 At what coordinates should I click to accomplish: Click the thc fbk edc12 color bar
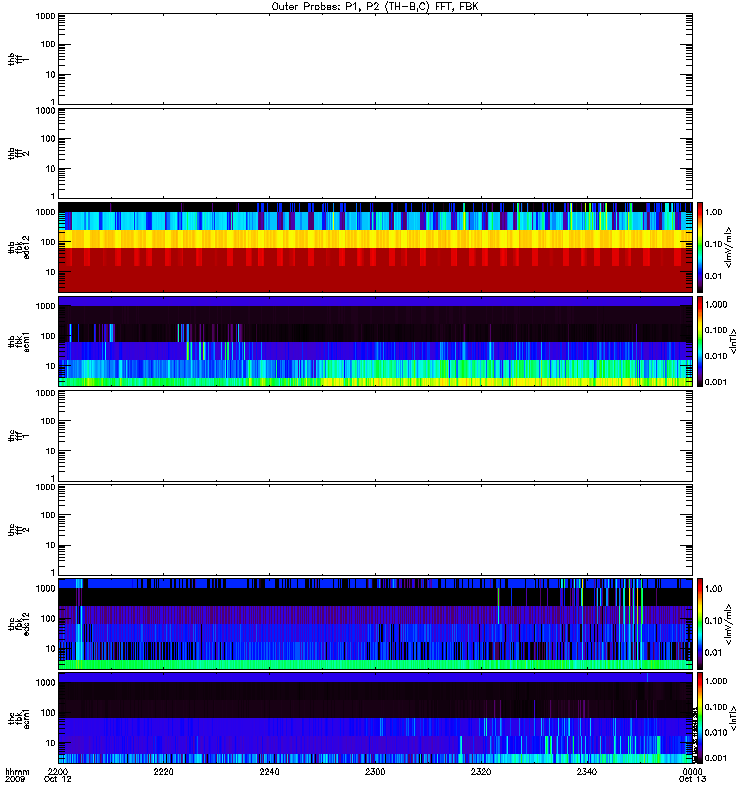[700, 623]
